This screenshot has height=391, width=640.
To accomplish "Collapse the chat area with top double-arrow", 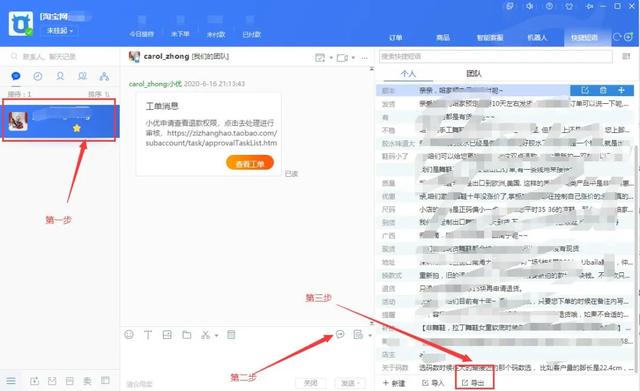I will point(371,68).
